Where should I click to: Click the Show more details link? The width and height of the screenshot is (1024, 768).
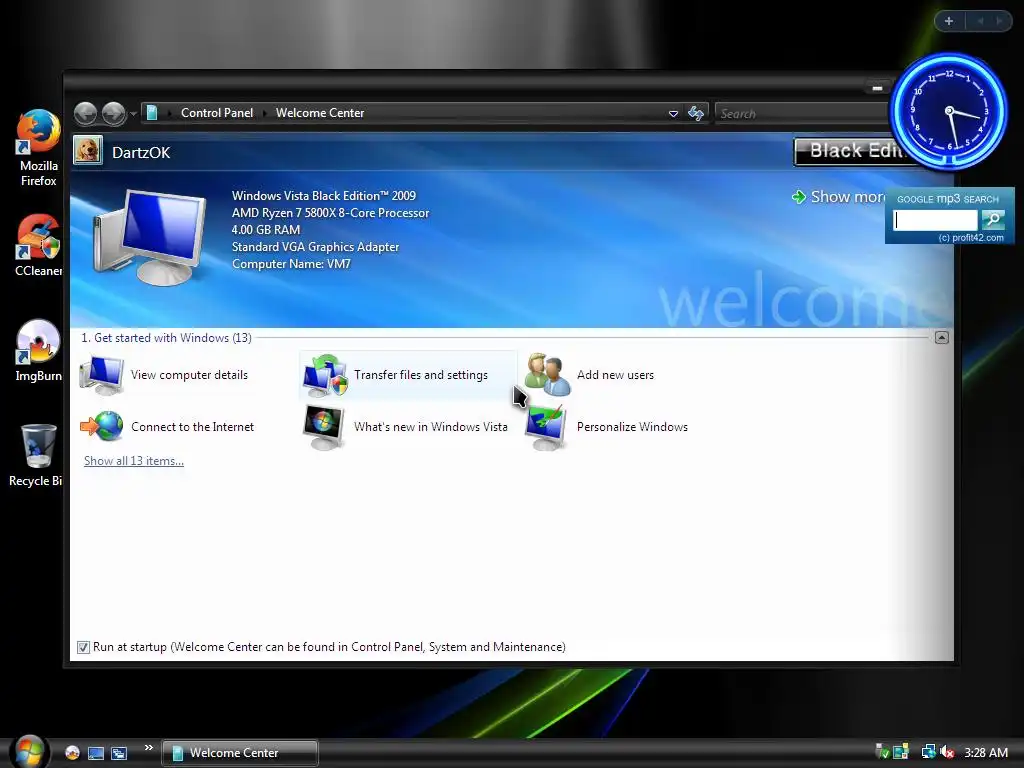point(840,197)
